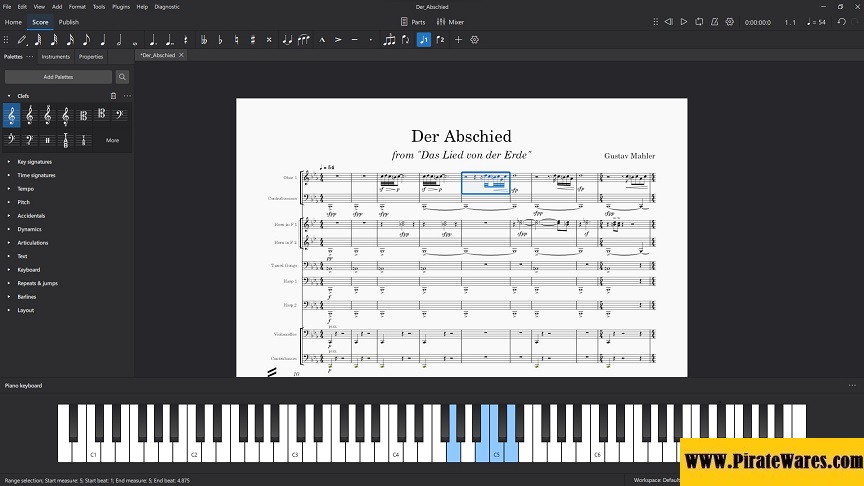Apply the marcato articulation
Viewport: 864px width, 486px height.
point(322,40)
